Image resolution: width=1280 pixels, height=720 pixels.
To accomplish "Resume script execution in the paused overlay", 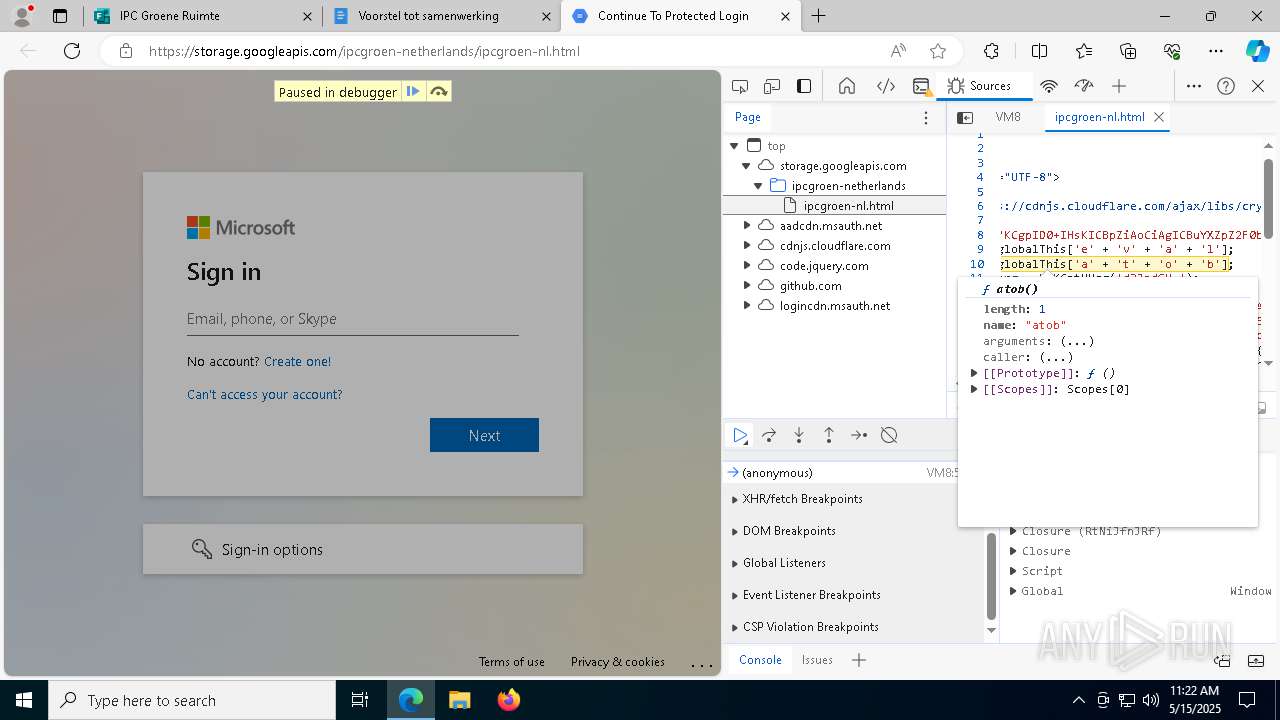I will pyautogui.click(x=413, y=92).
